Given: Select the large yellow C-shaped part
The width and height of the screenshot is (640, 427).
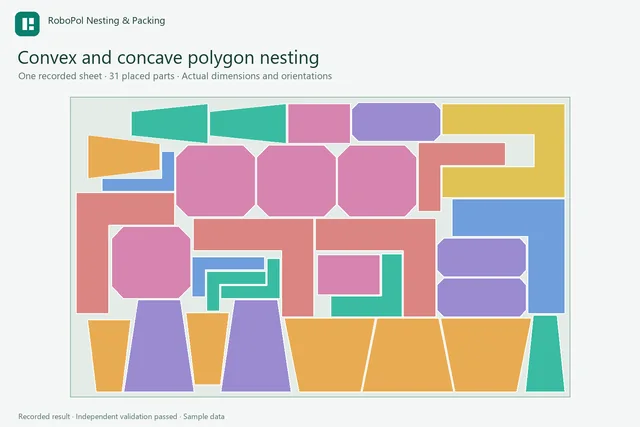Looking at the screenshot, I should click(549, 151).
